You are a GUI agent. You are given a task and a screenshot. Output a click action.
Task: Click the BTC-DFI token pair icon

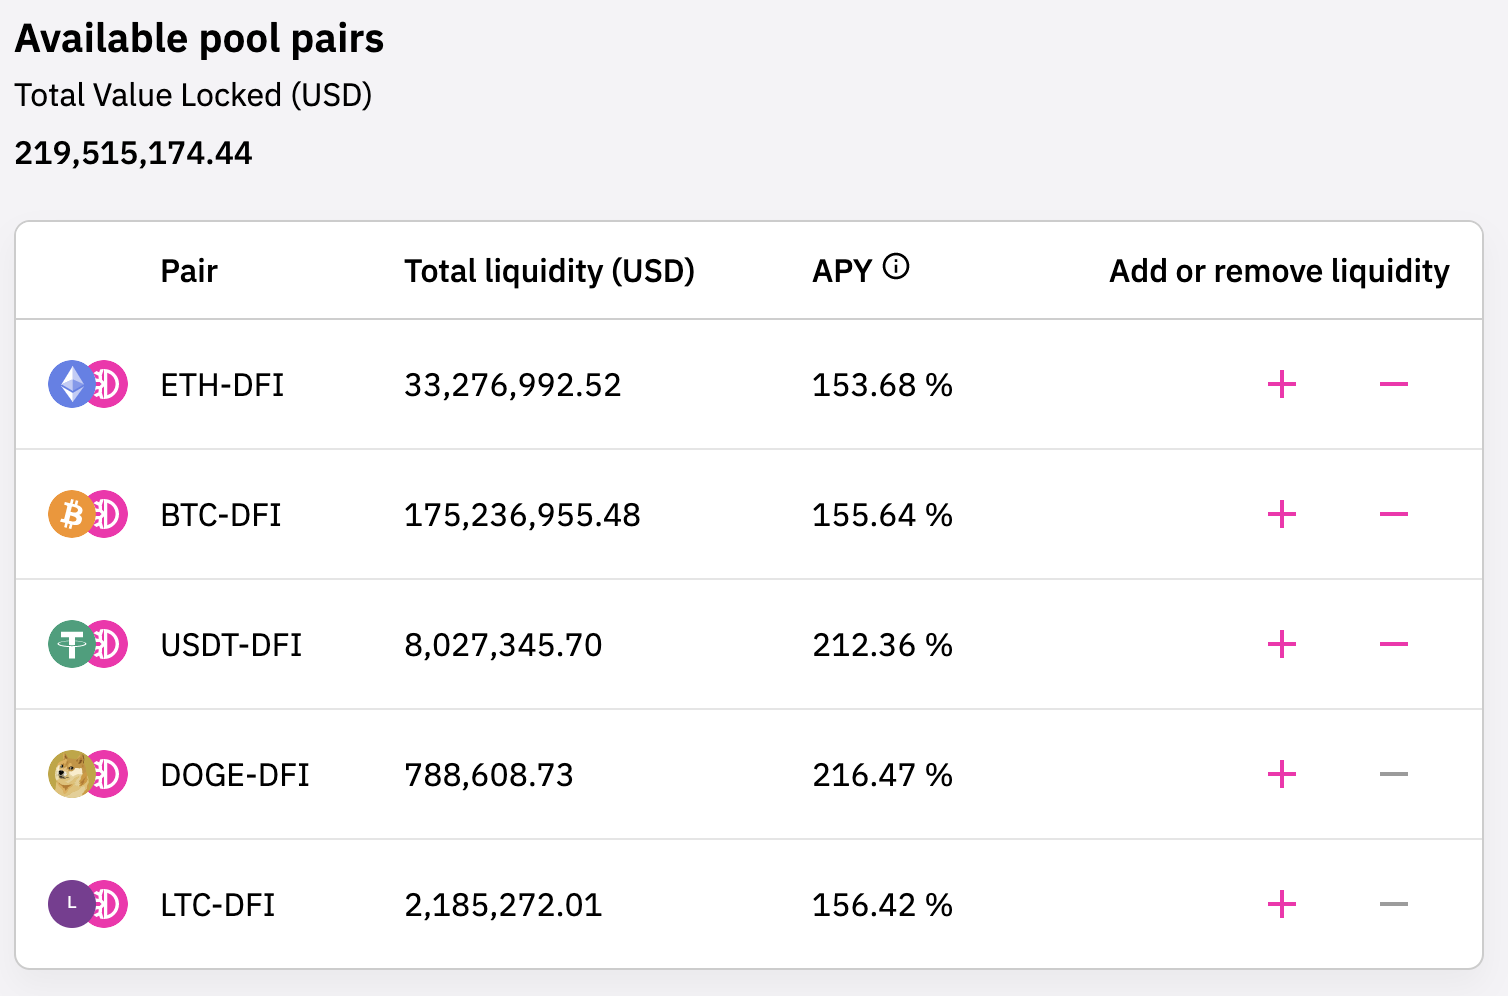tap(88, 515)
